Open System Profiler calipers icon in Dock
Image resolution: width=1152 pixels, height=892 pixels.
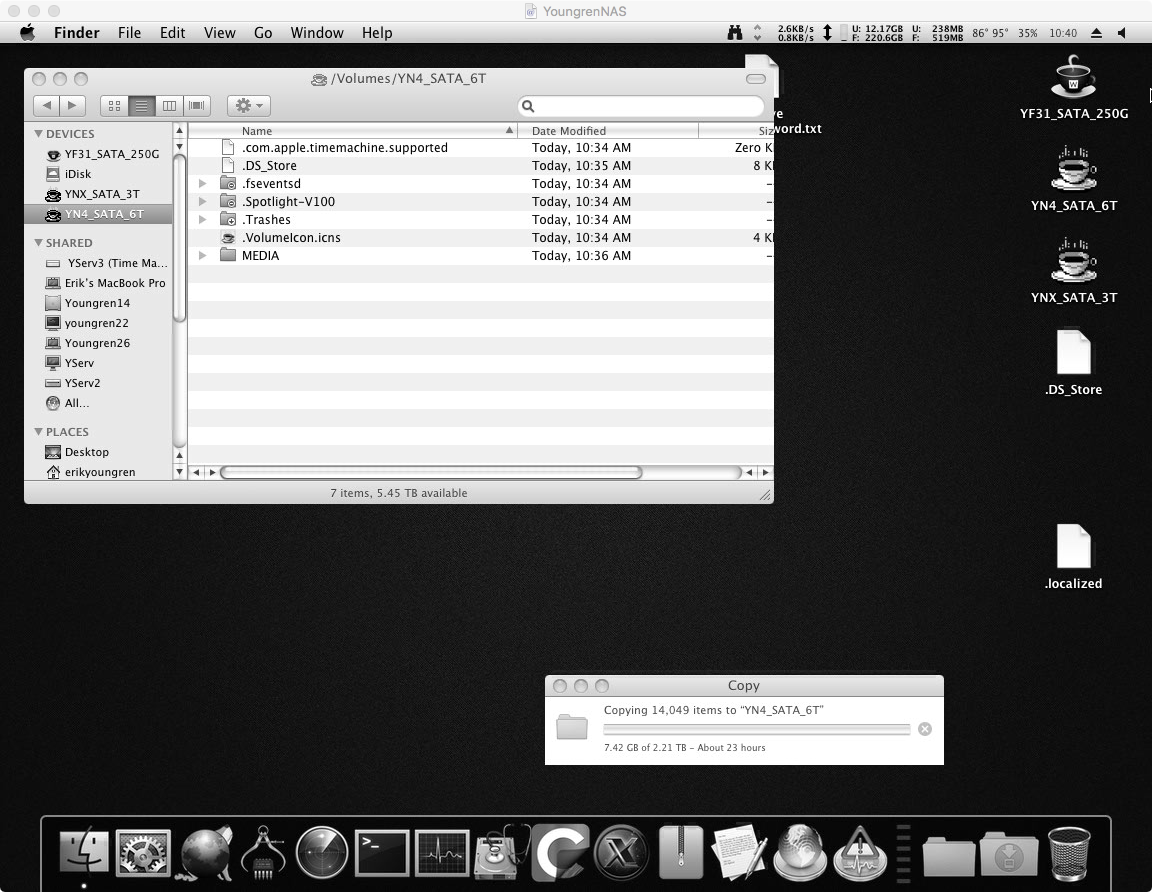click(x=262, y=852)
